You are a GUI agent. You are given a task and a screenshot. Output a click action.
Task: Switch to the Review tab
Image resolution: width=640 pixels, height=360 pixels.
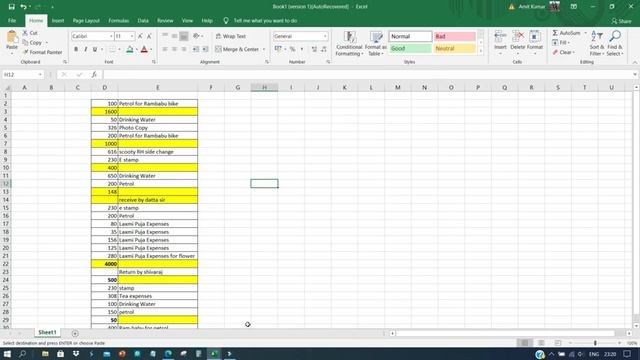point(165,21)
